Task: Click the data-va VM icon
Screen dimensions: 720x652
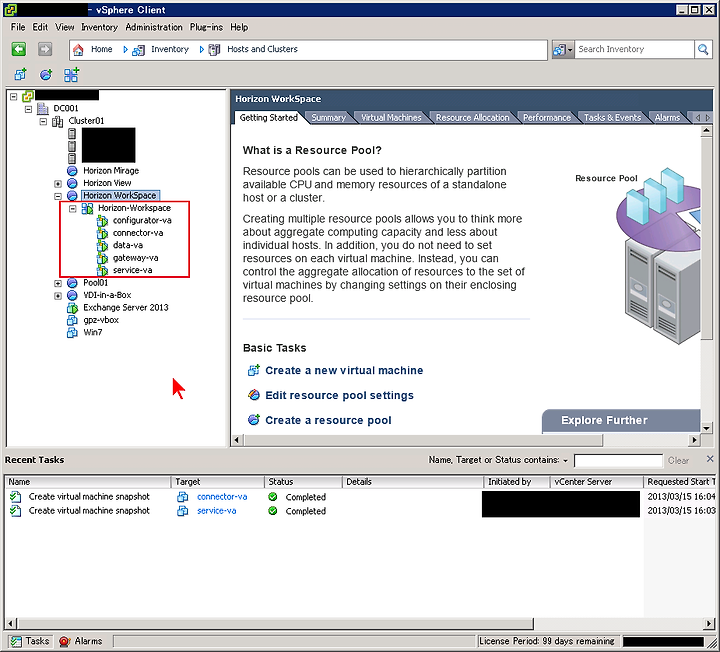Action: (102, 246)
